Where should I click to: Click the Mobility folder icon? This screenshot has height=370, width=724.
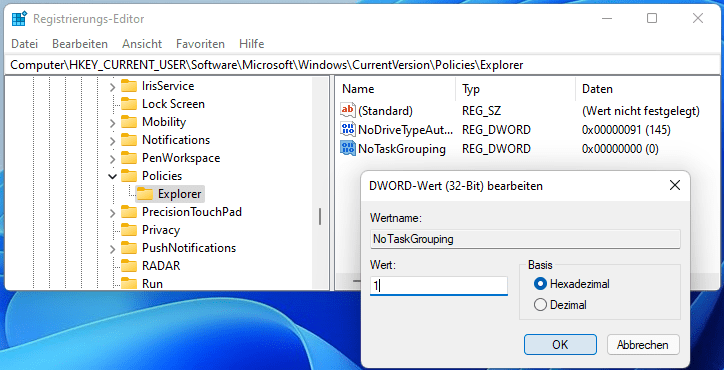(x=129, y=122)
